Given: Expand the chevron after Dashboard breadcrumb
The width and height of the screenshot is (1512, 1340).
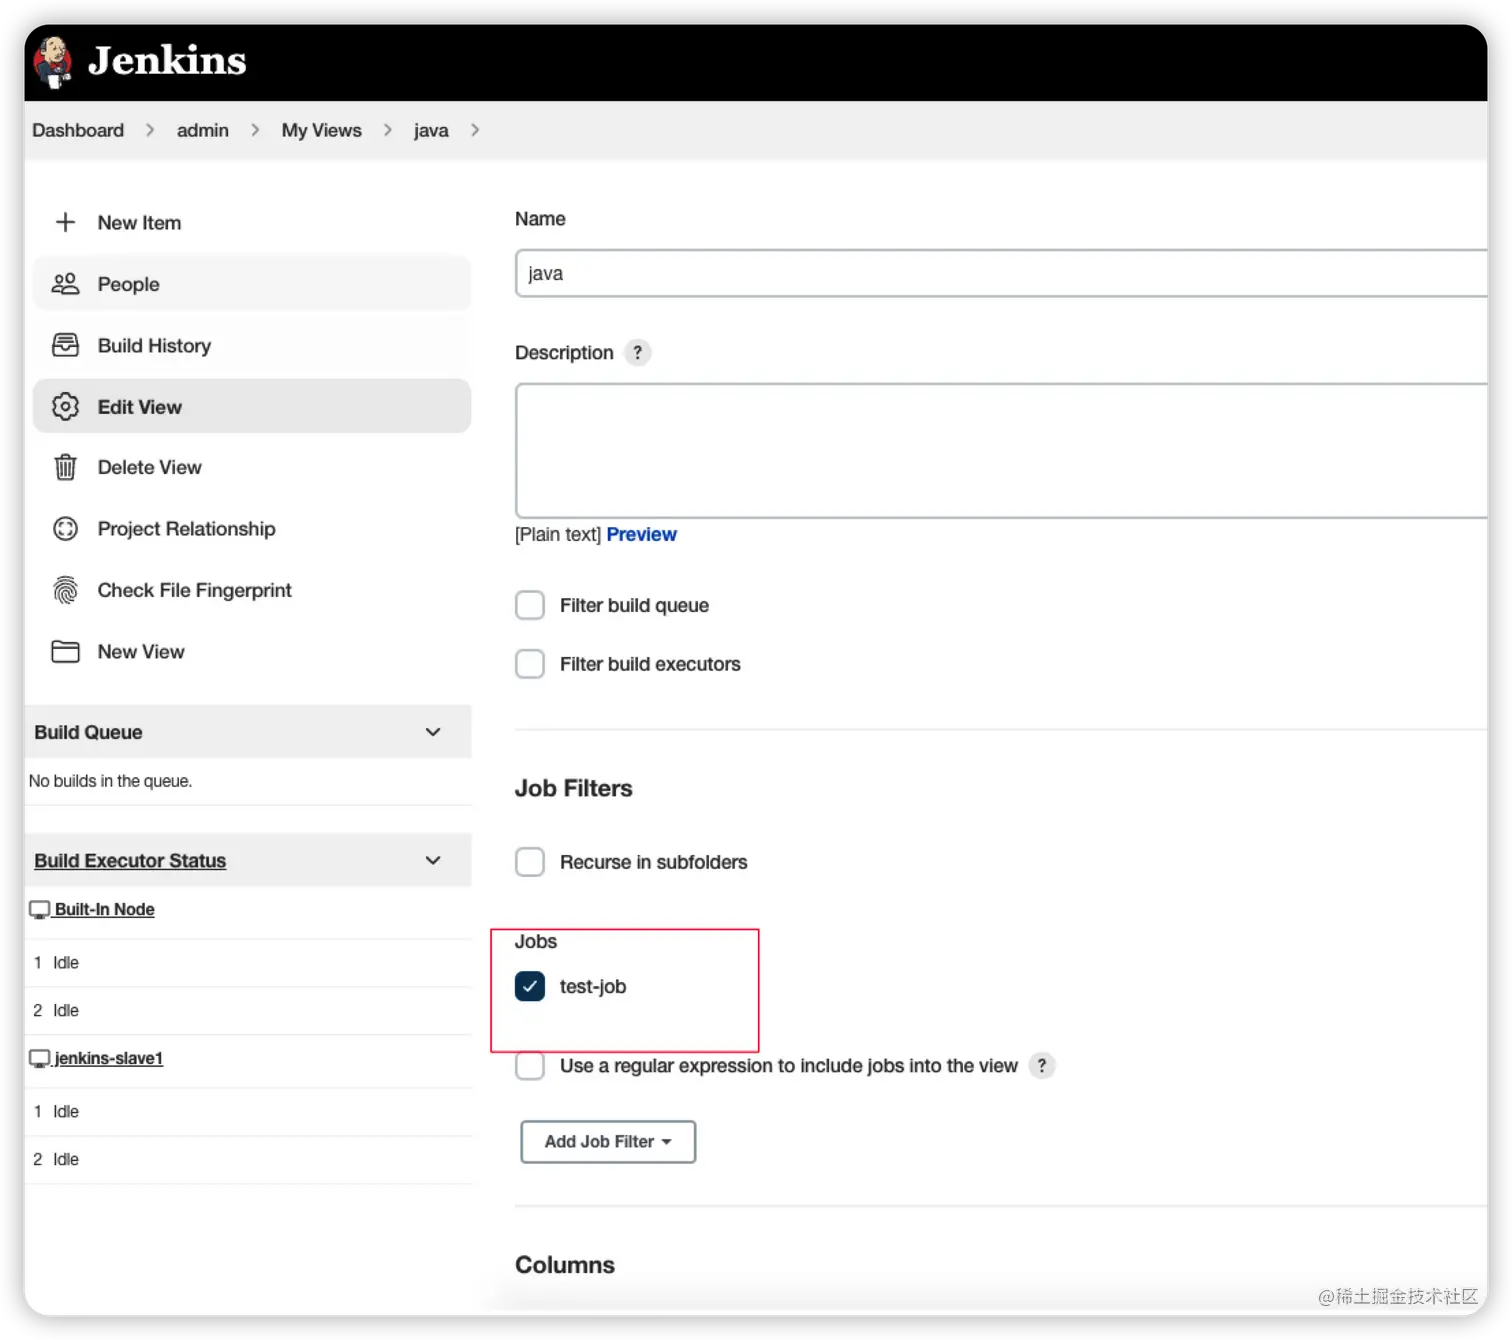Looking at the screenshot, I should pos(150,130).
